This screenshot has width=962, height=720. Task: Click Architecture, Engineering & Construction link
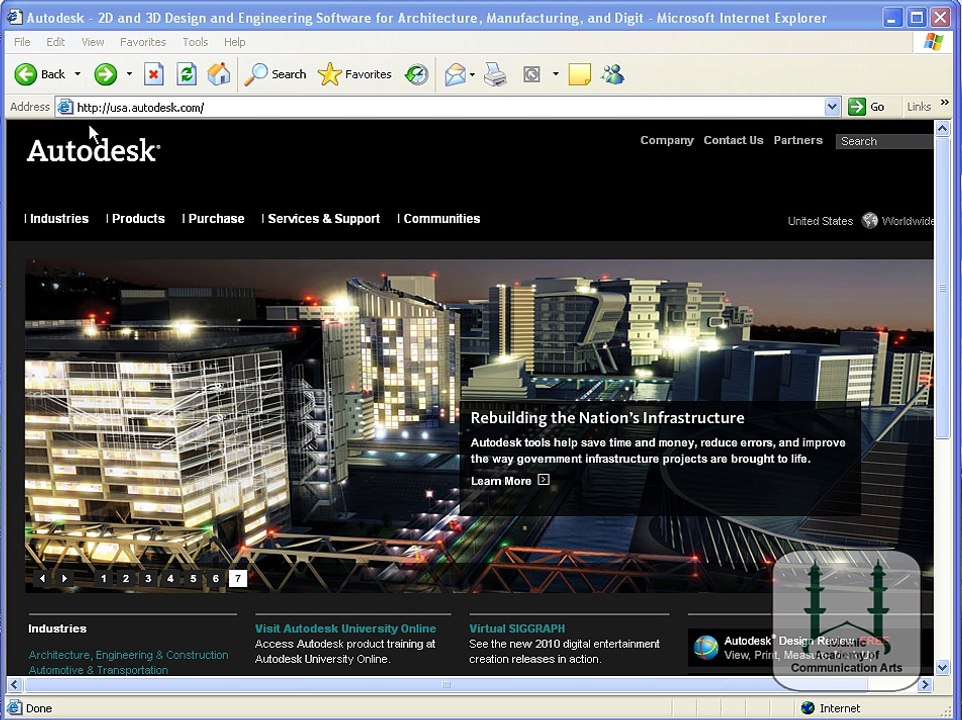[128, 655]
